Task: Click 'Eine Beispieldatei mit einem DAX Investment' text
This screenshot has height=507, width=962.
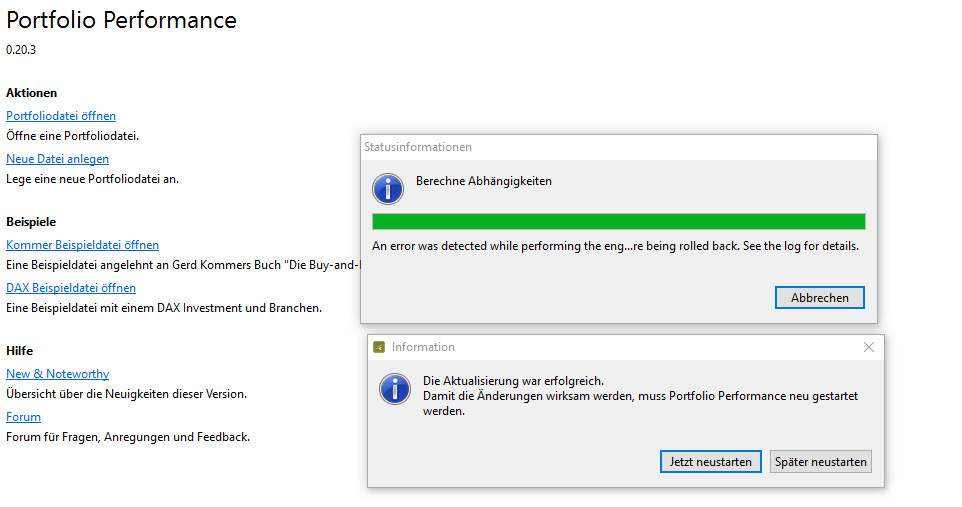Action: click(164, 308)
